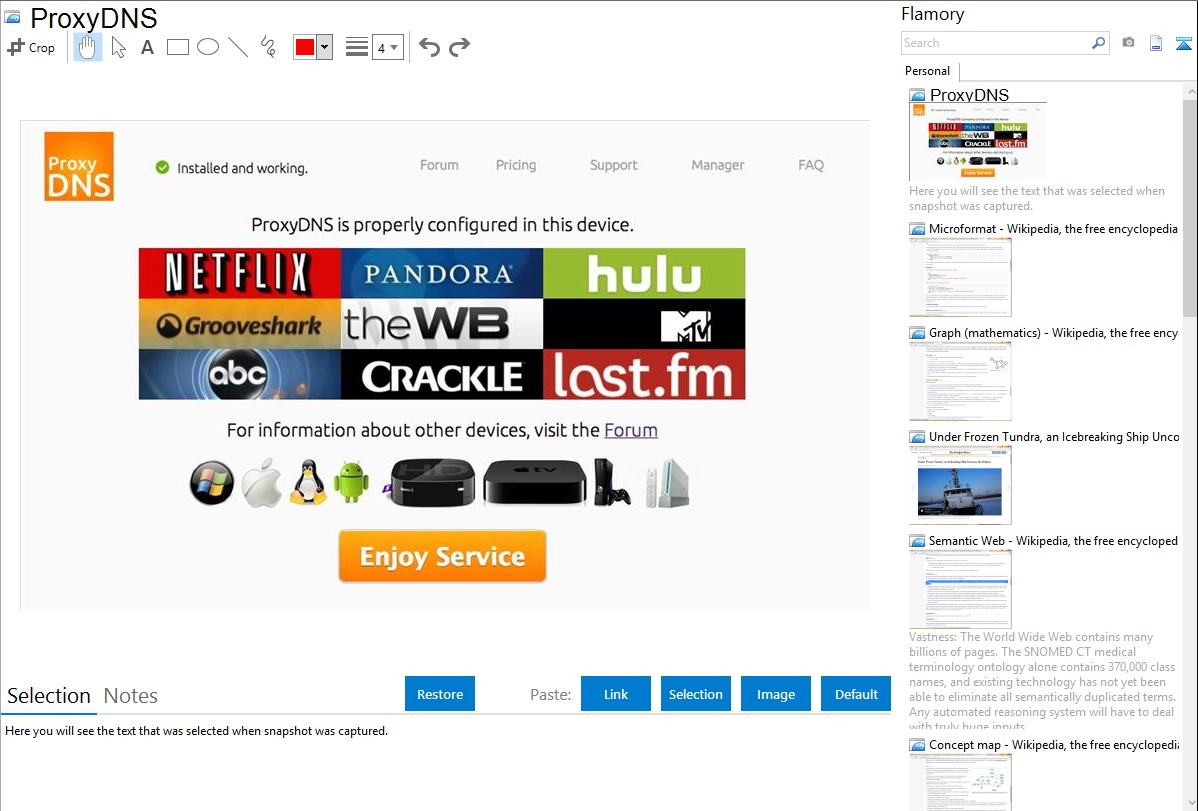
Task: Click the Windows device icon
Action: click(x=212, y=483)
